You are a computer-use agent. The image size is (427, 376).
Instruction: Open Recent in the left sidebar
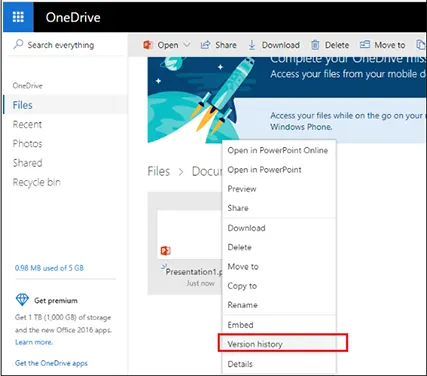(27, 124)
